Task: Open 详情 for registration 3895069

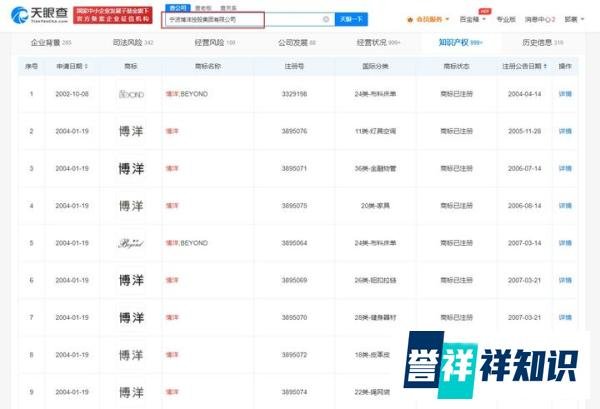Action: [565, 280]
